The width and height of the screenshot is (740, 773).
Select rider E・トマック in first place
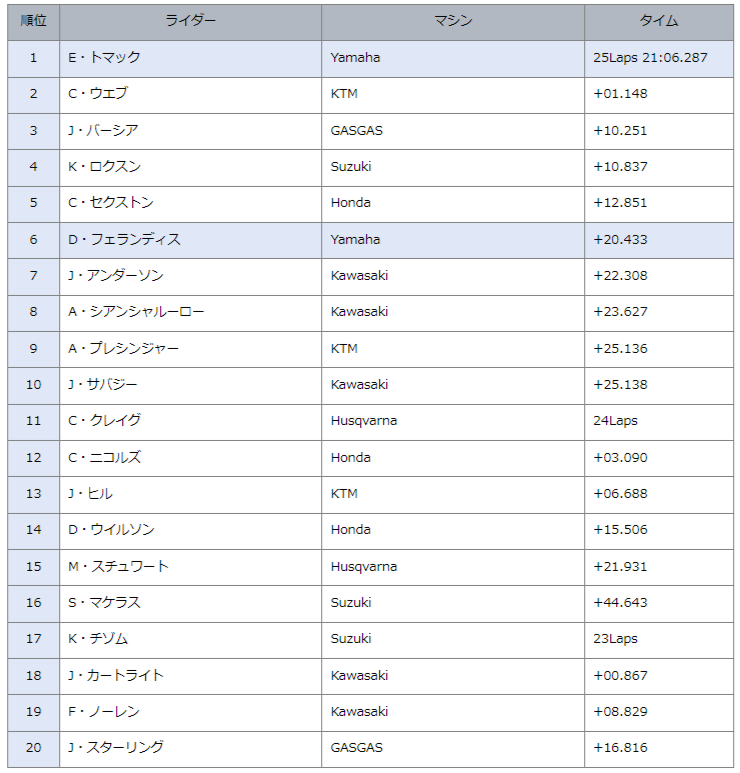(104, 58)
